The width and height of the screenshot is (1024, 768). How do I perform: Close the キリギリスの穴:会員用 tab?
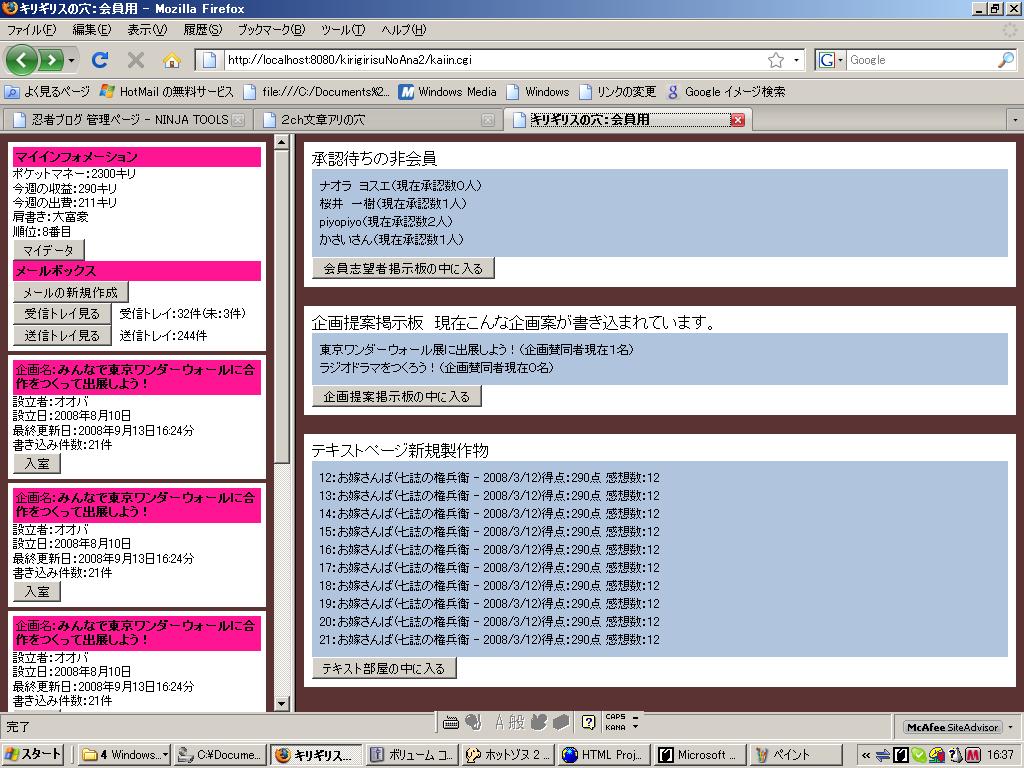click(x=738, y=120)
